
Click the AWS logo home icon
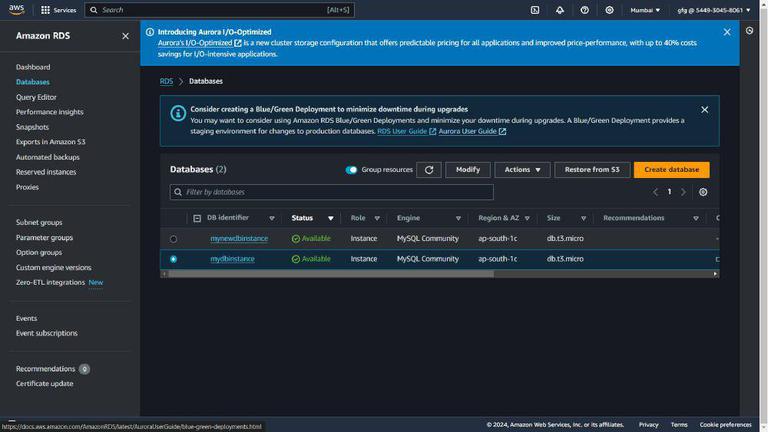point(16,10)
